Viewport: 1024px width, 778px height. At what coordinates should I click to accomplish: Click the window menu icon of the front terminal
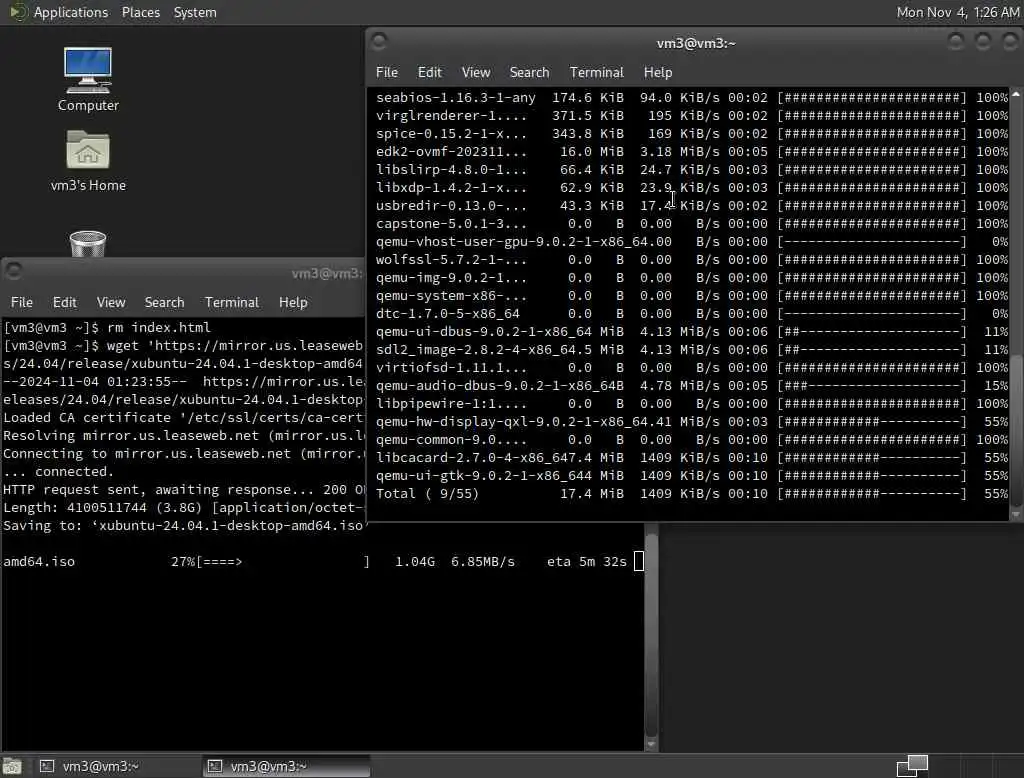point(379,42)
